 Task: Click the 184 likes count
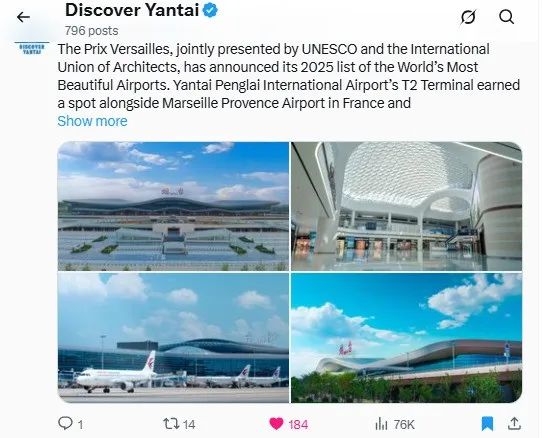pos(298,425)
